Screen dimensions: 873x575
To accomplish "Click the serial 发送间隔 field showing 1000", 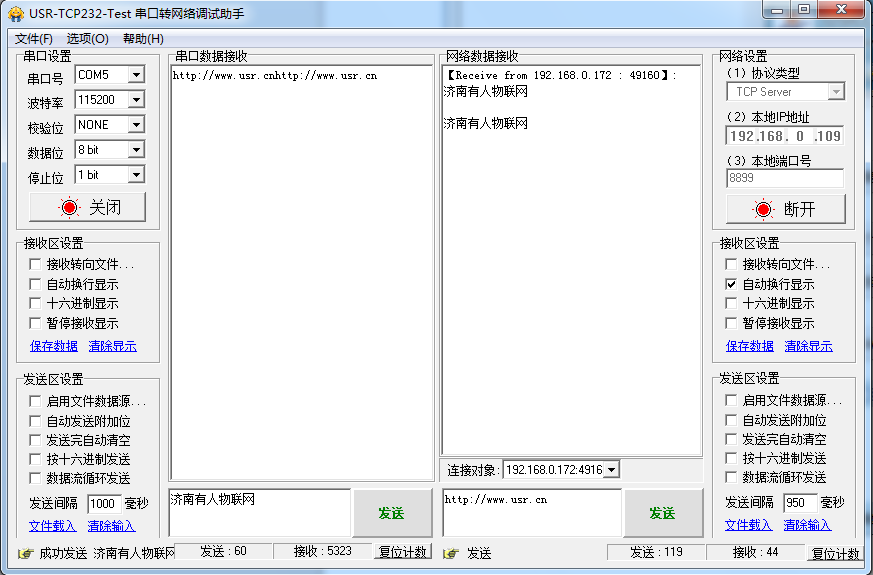I will click(103, 504).
